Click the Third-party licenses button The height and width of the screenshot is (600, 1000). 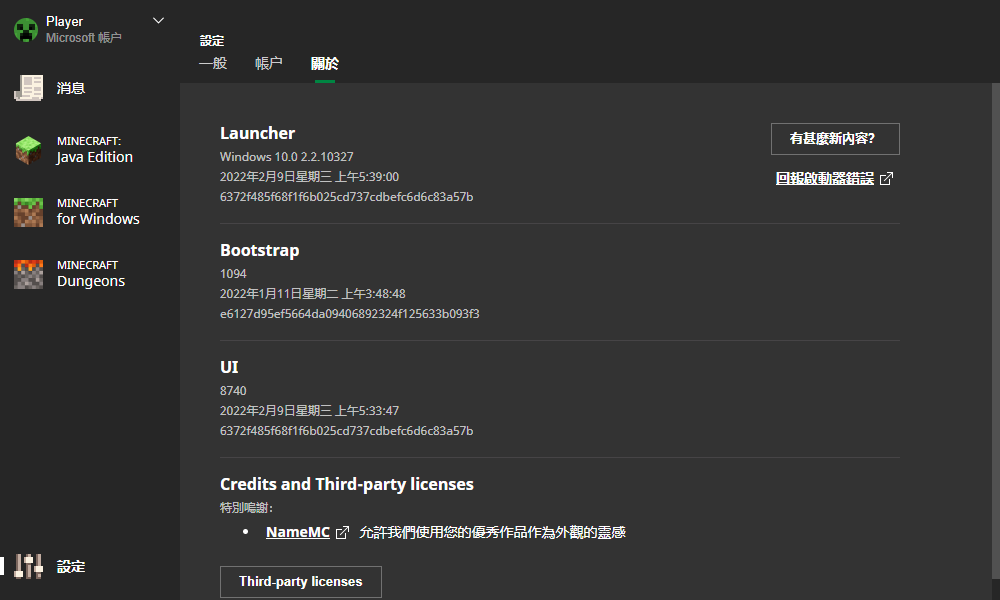tap(301, 582)
